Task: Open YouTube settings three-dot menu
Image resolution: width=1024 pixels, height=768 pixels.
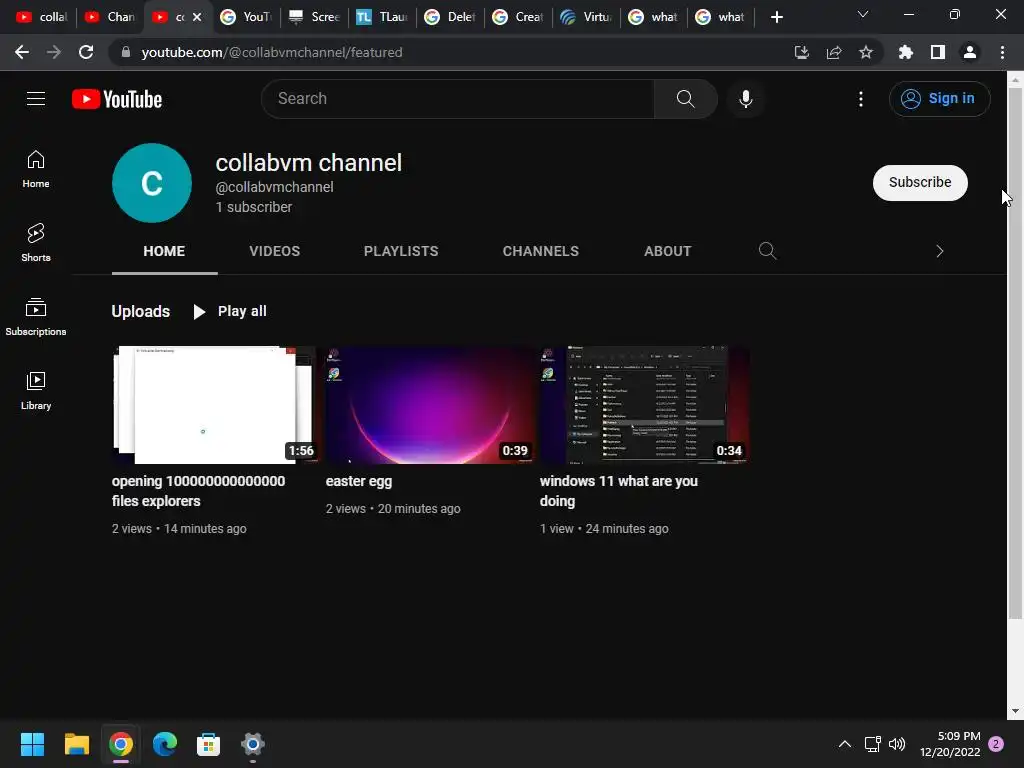Action: tap(861, 99)
